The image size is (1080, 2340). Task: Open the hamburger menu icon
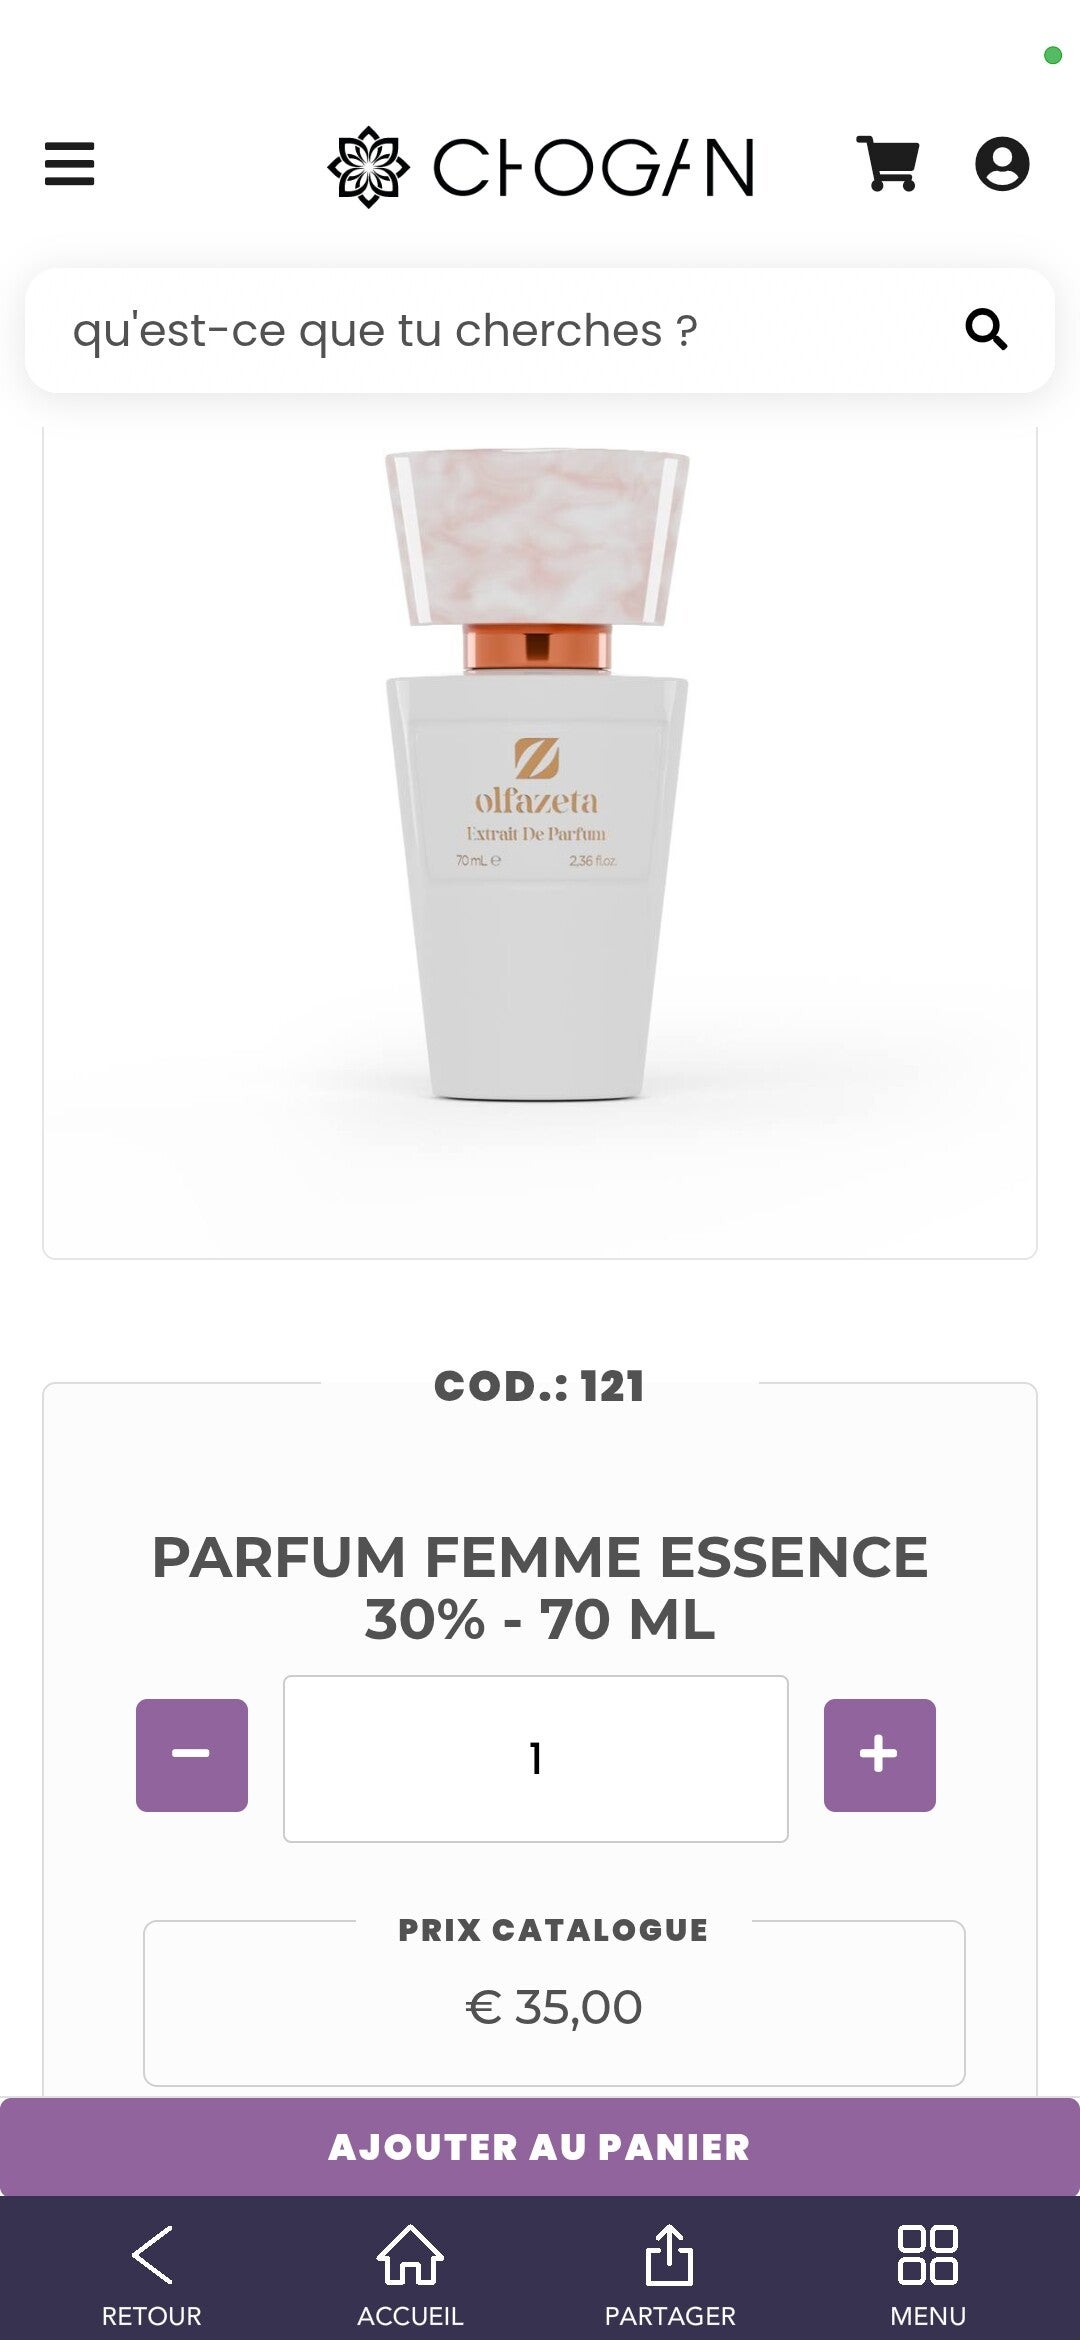69,164
